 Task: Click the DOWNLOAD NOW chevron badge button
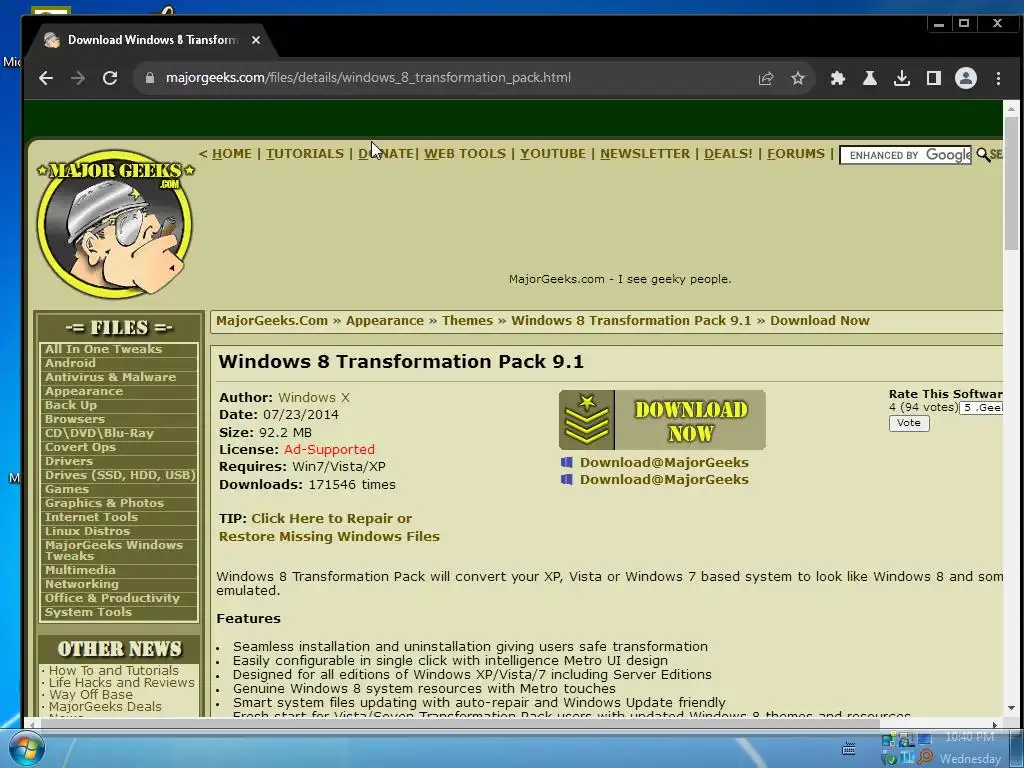[662, 420]
